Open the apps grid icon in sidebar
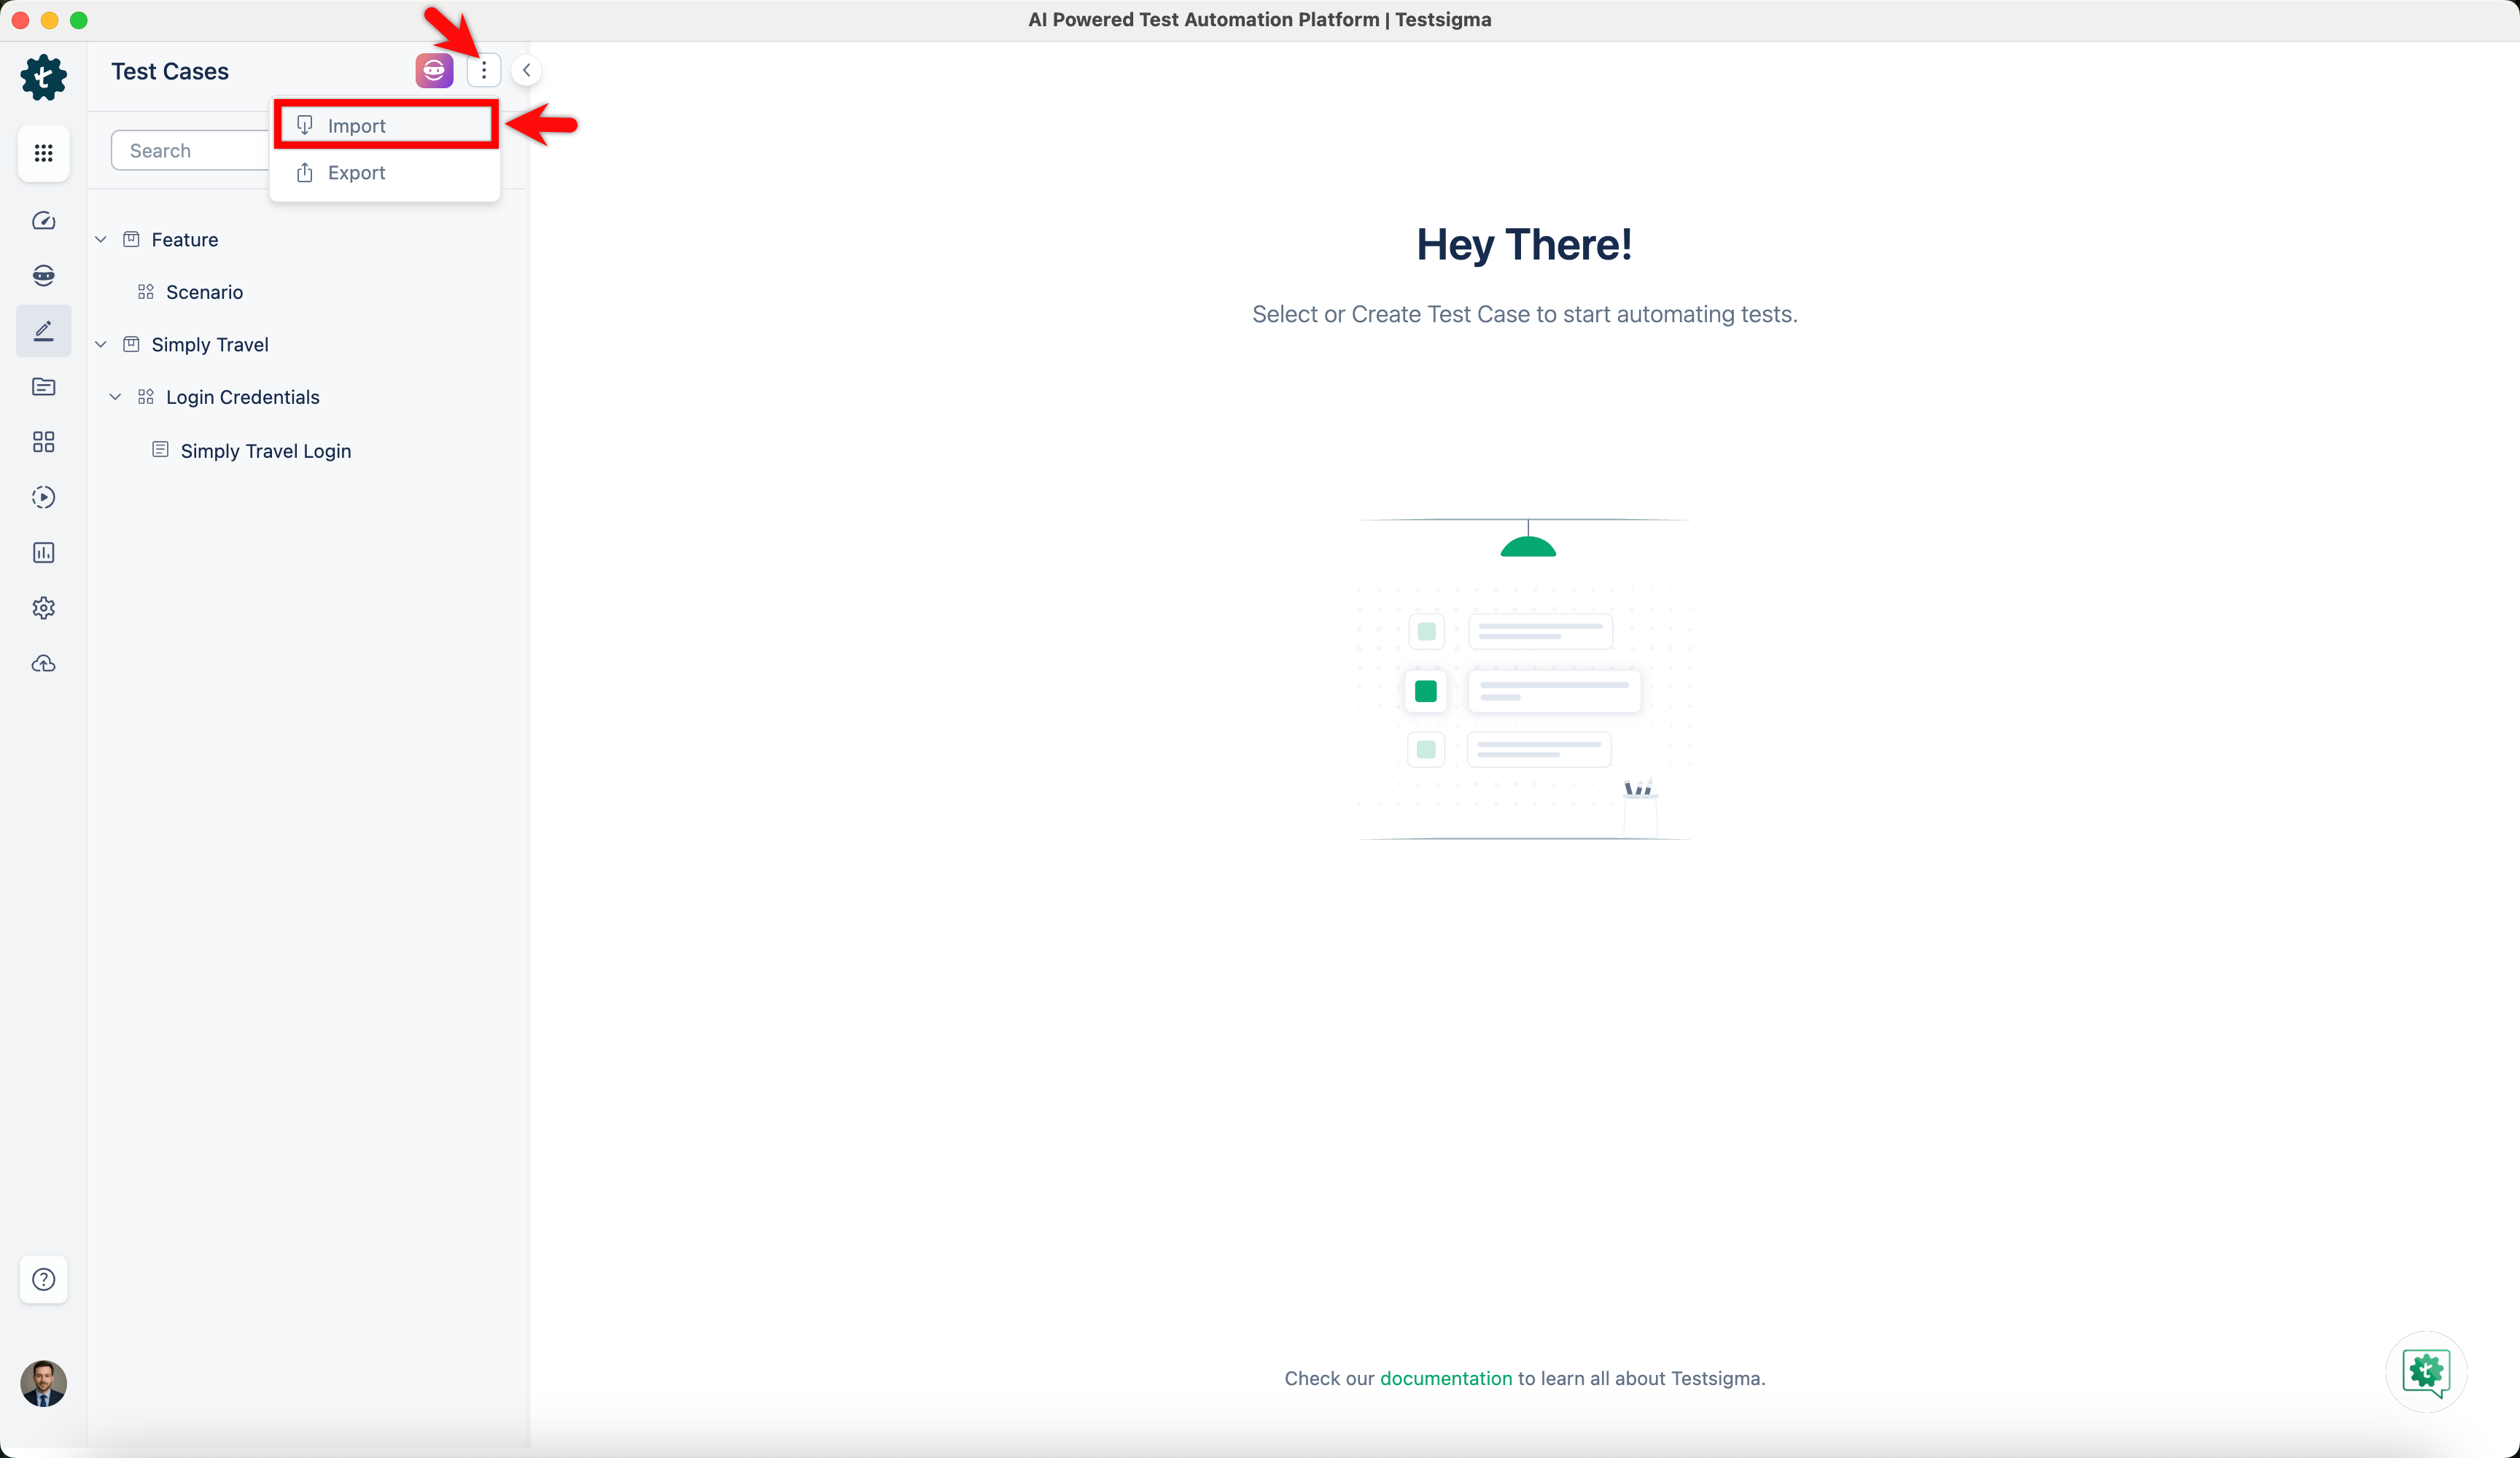 tap(43, 153)
